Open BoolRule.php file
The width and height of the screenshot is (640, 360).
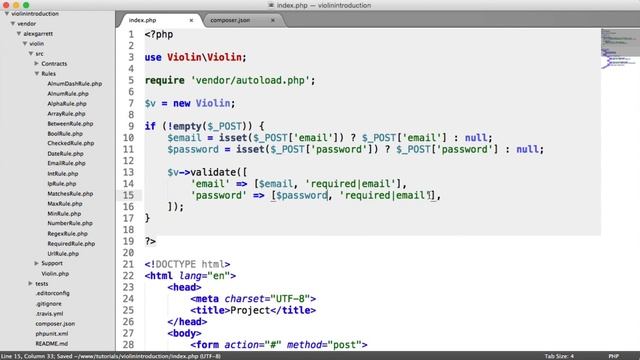(x=65, y=133)
